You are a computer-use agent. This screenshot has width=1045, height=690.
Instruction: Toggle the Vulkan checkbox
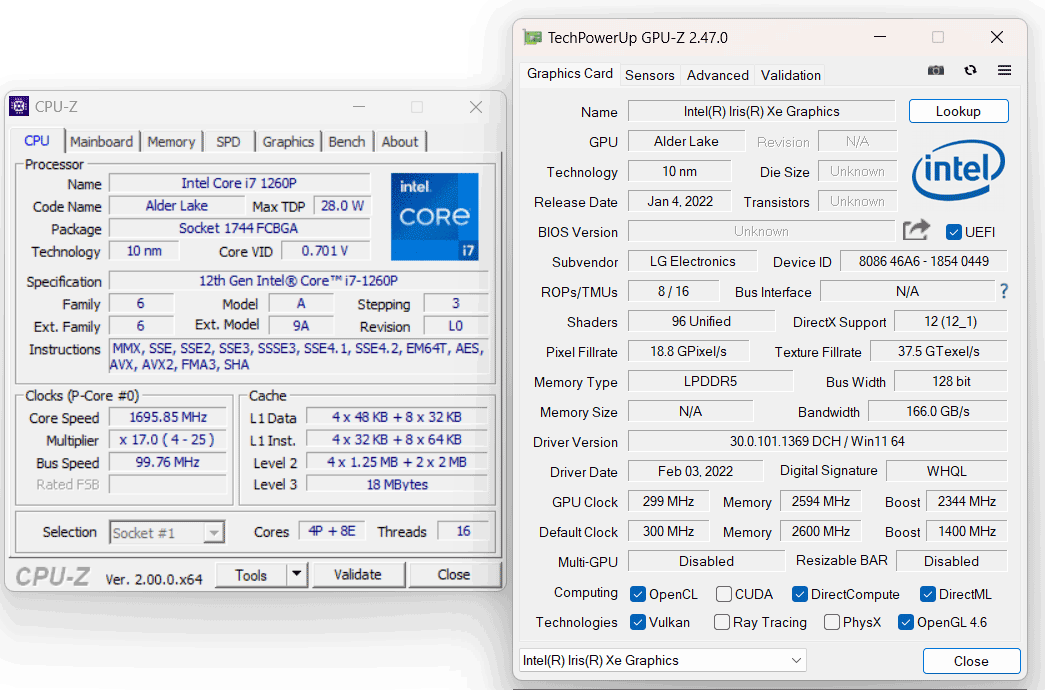[638, 622]
